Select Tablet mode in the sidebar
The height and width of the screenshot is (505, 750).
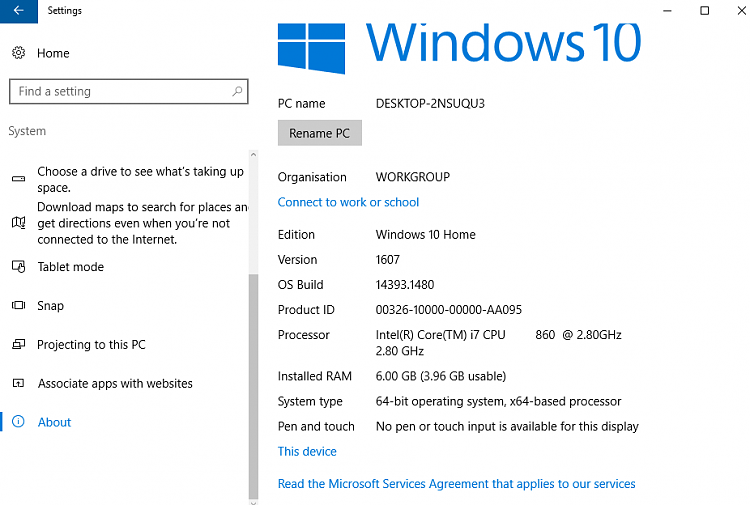70,267
